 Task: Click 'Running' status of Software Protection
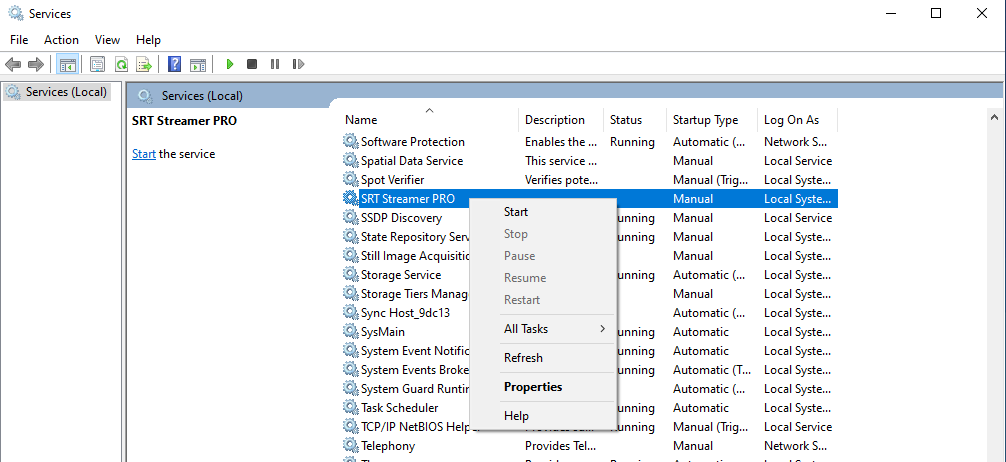632,142
